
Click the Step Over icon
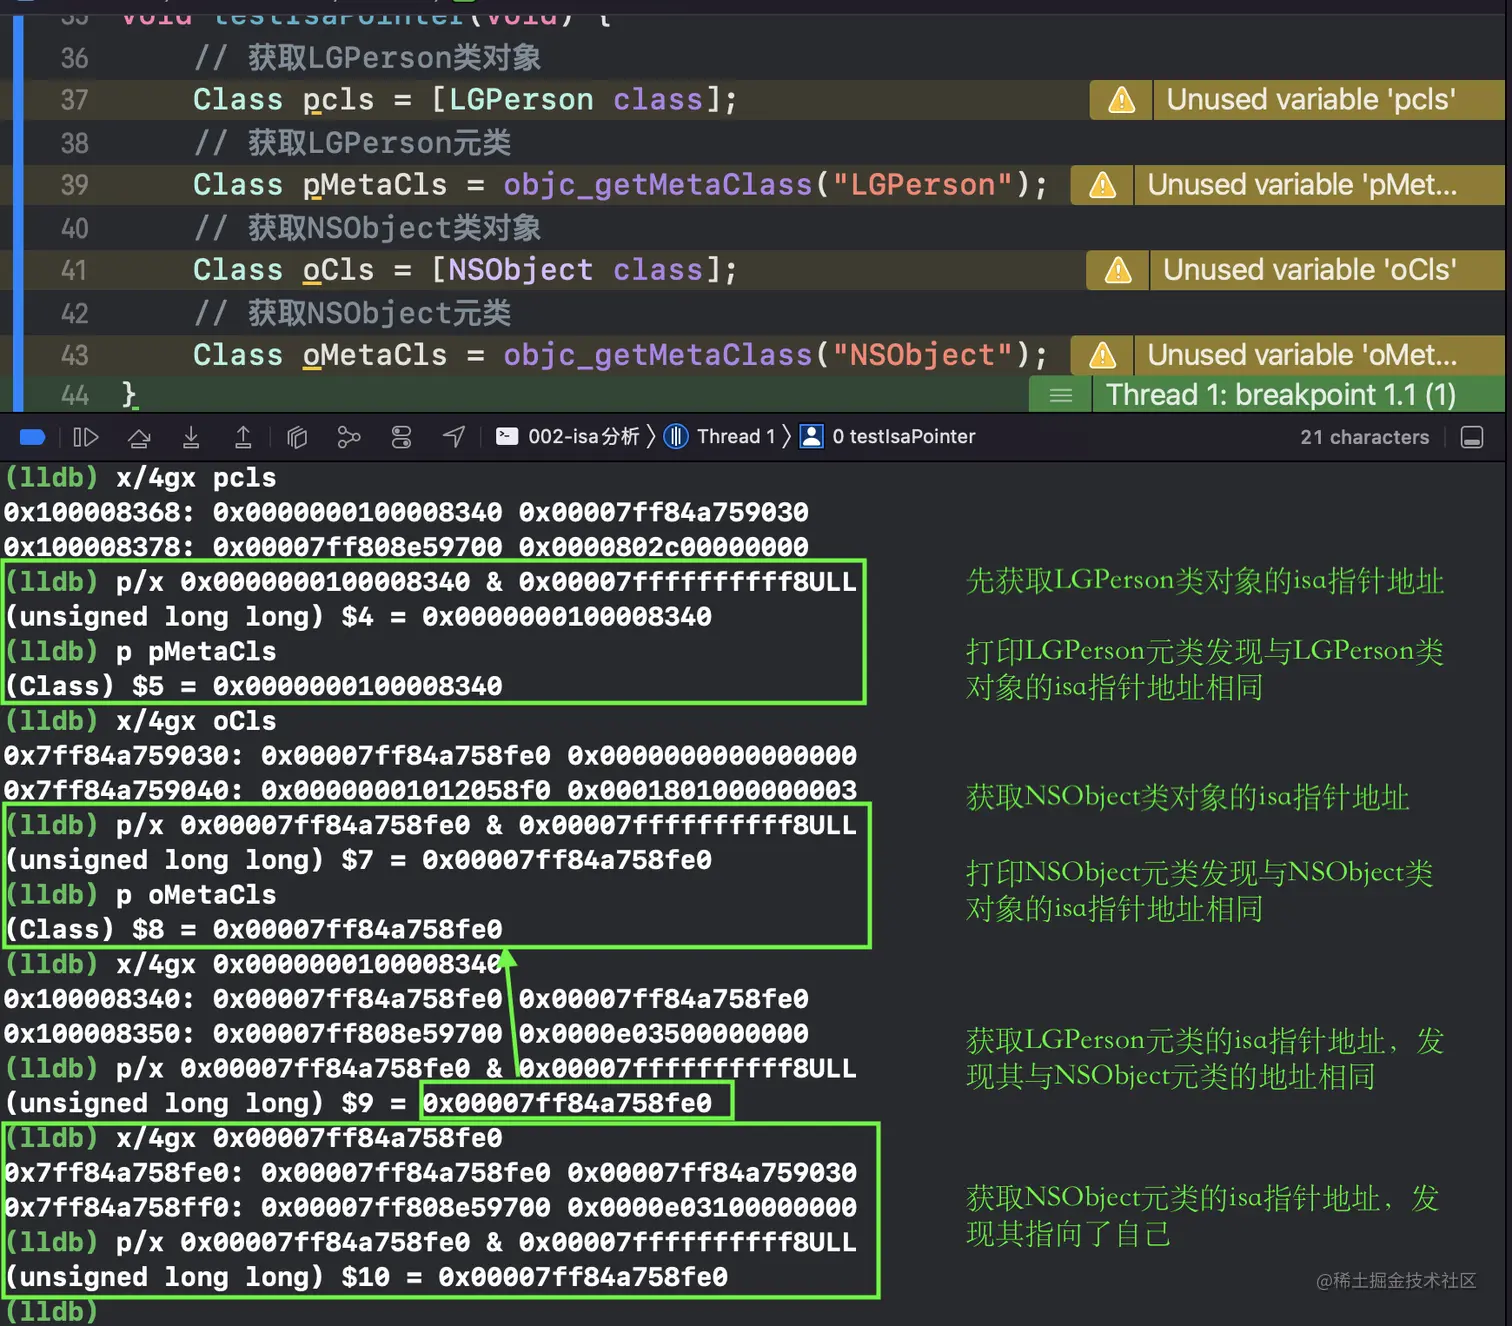click(x=139, y=437)
